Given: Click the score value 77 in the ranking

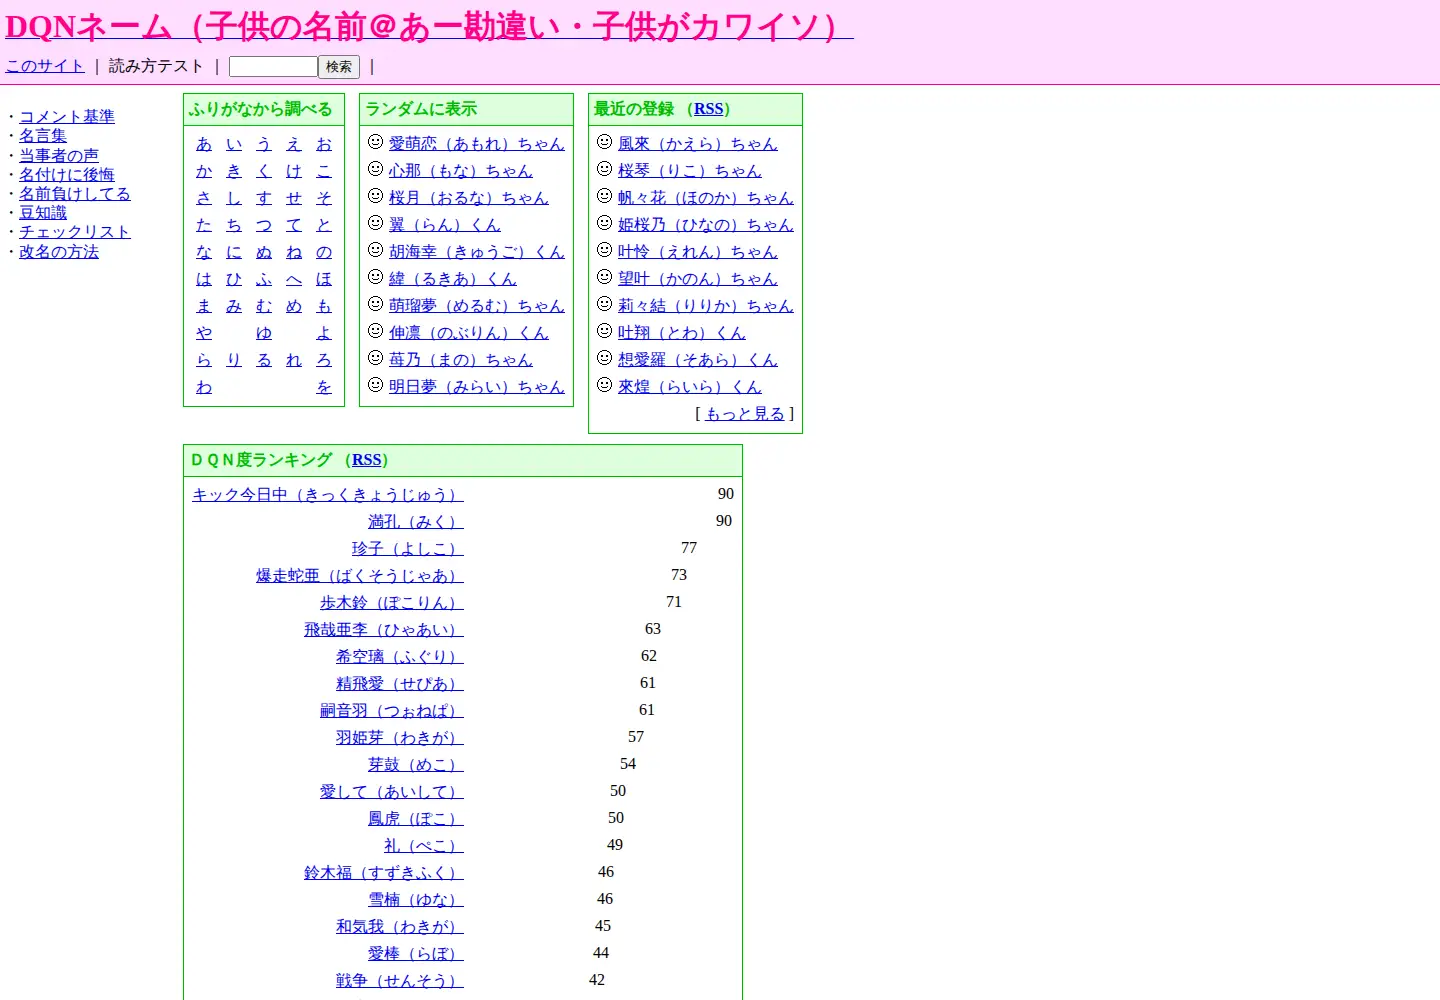Looking at the screenshot, I should 689,548.
